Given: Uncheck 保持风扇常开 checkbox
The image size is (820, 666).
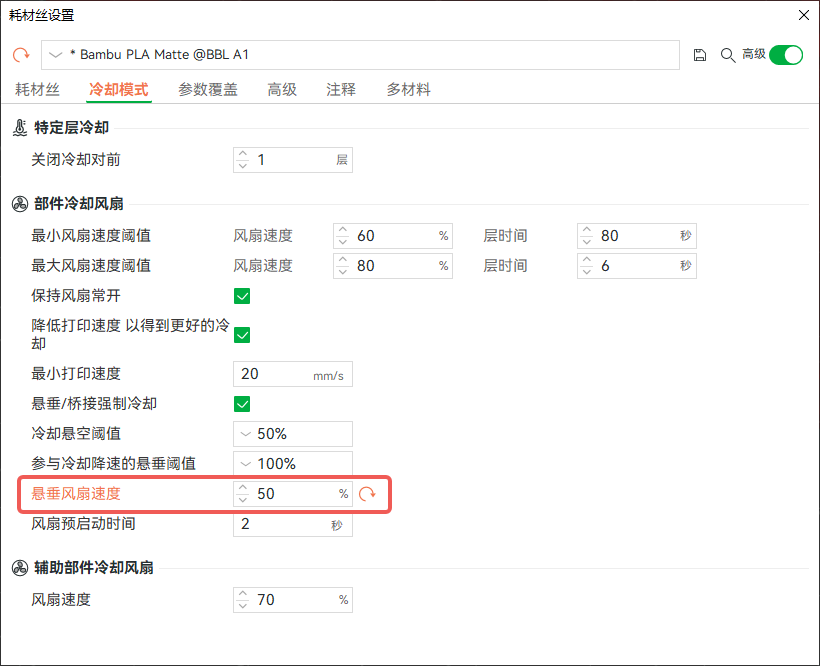Looking at the screenshot, I should (242, 296).
